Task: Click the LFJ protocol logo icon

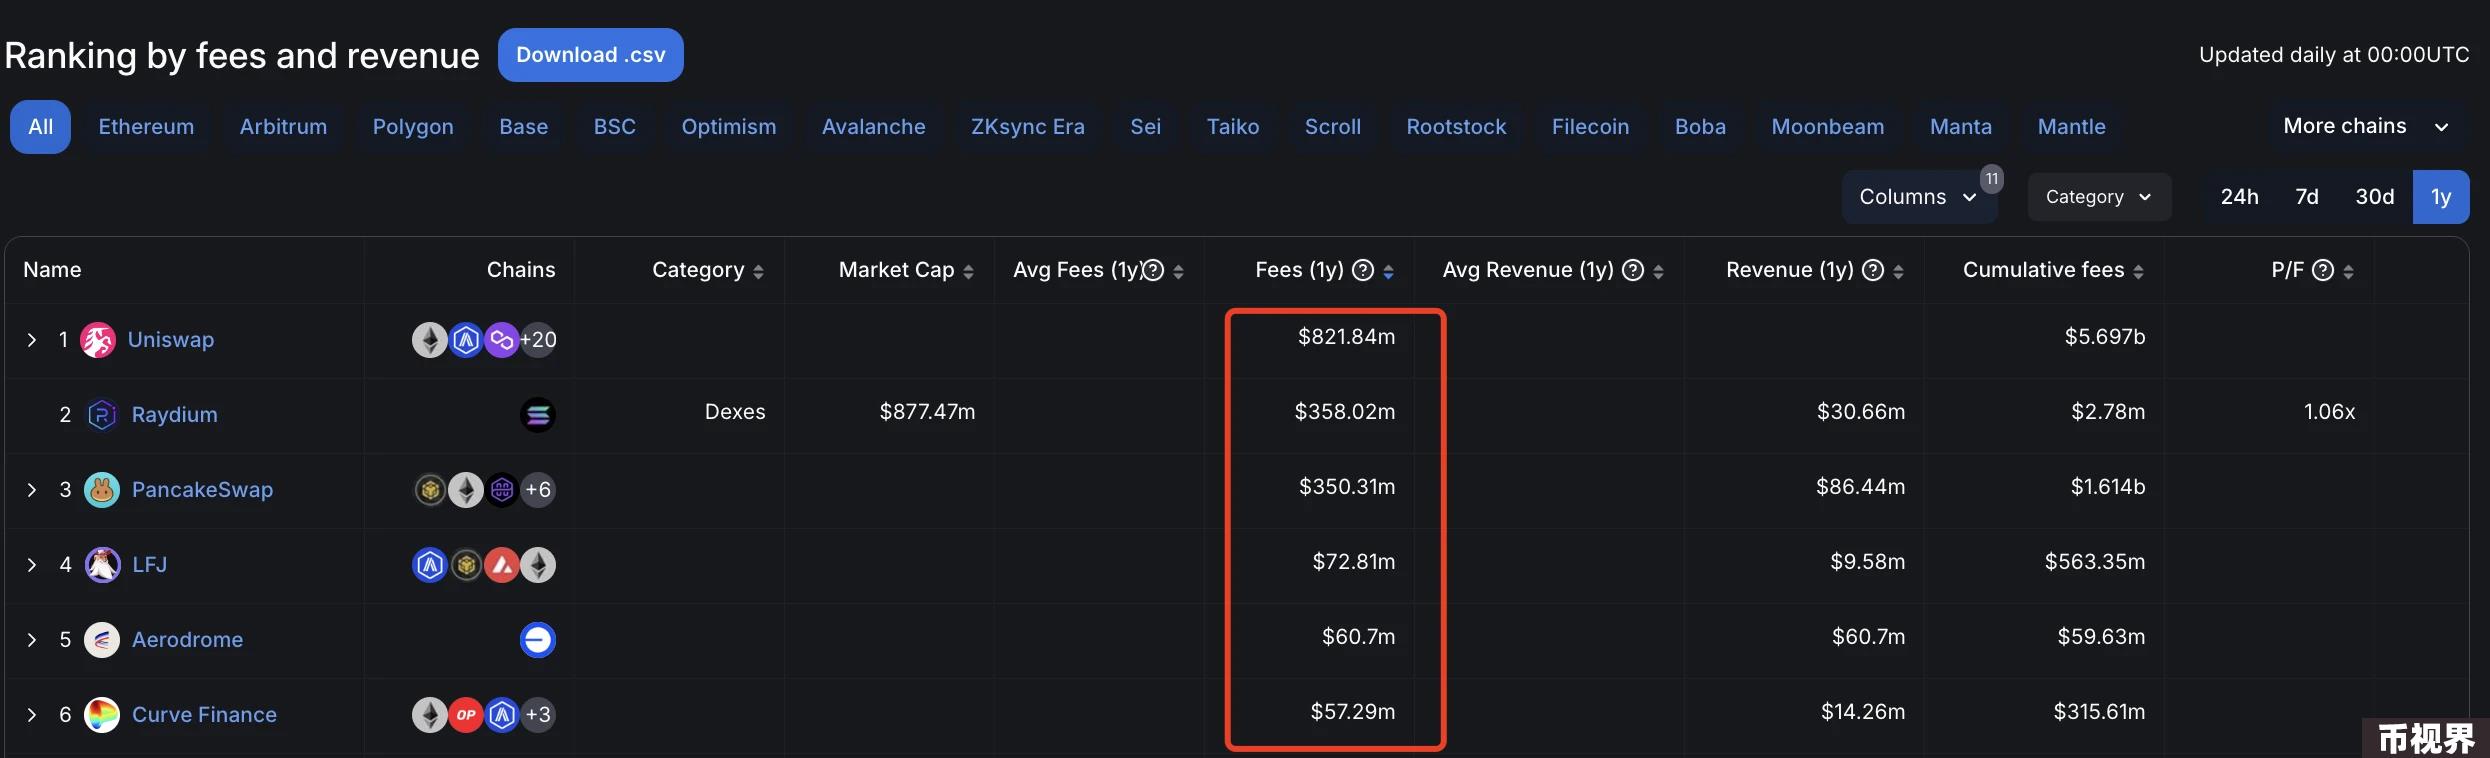Action: tap(102, 565)
